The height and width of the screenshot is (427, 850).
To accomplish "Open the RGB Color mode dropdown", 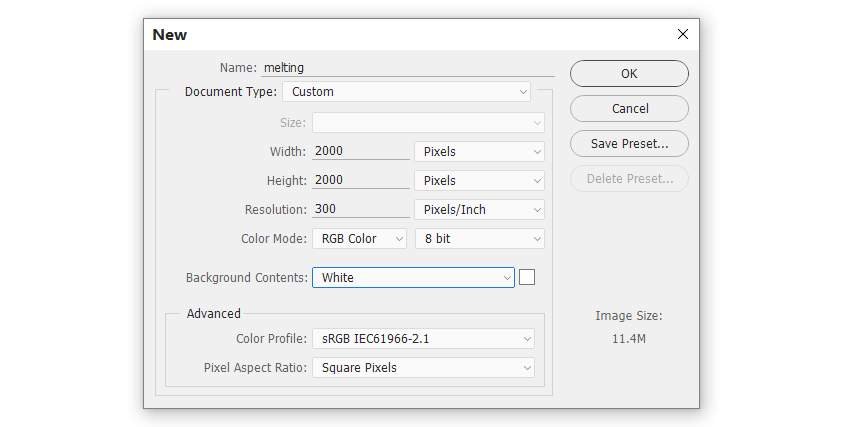I will [359, 238].
